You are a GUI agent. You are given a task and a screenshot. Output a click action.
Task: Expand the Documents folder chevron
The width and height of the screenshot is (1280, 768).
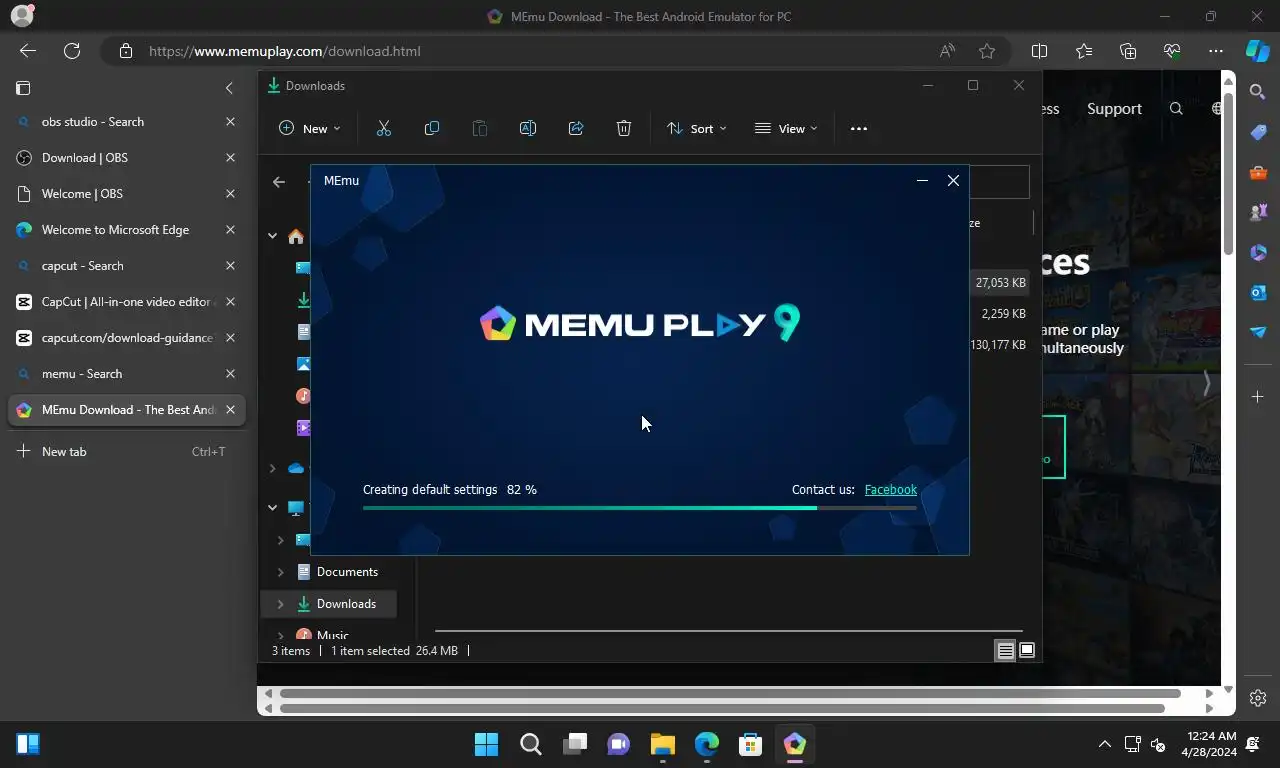[x=280, y=572]
